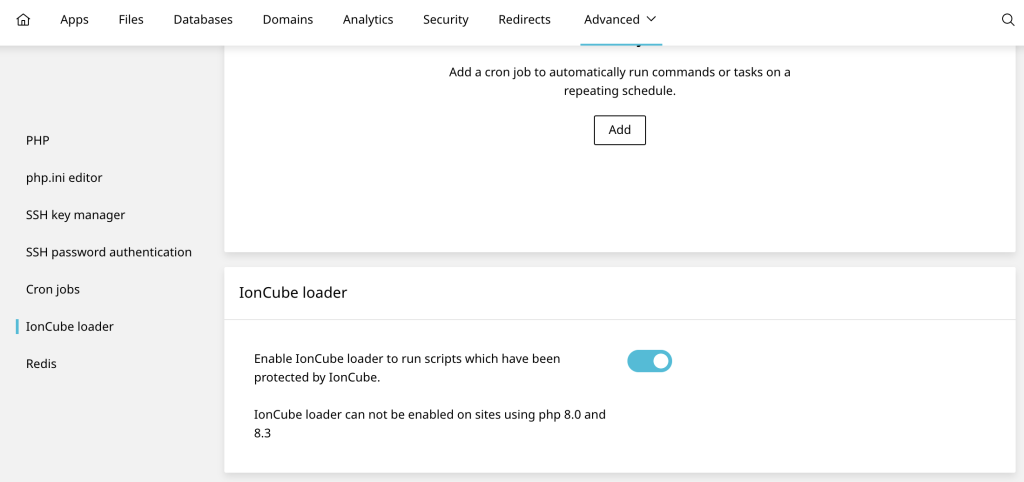Screen dimensions: 1024x482
Task: Go to the Analytics tab
Action: (368, 20)
